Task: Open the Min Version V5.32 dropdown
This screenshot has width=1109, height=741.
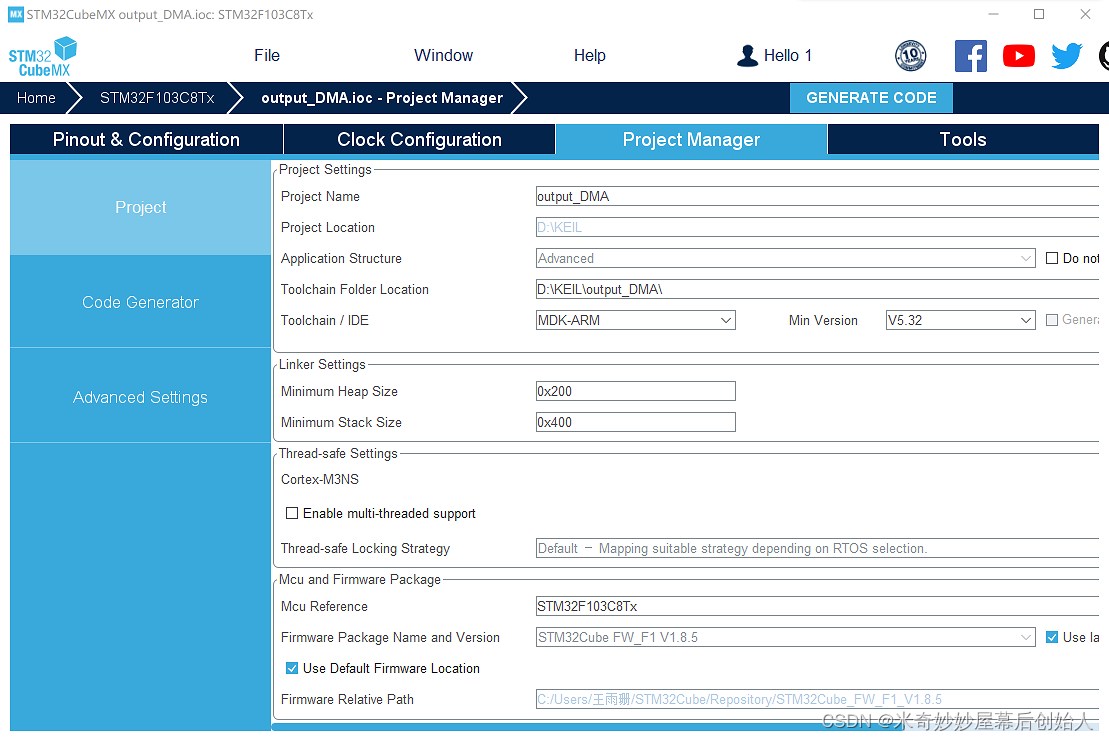Action: coord(960,320)
